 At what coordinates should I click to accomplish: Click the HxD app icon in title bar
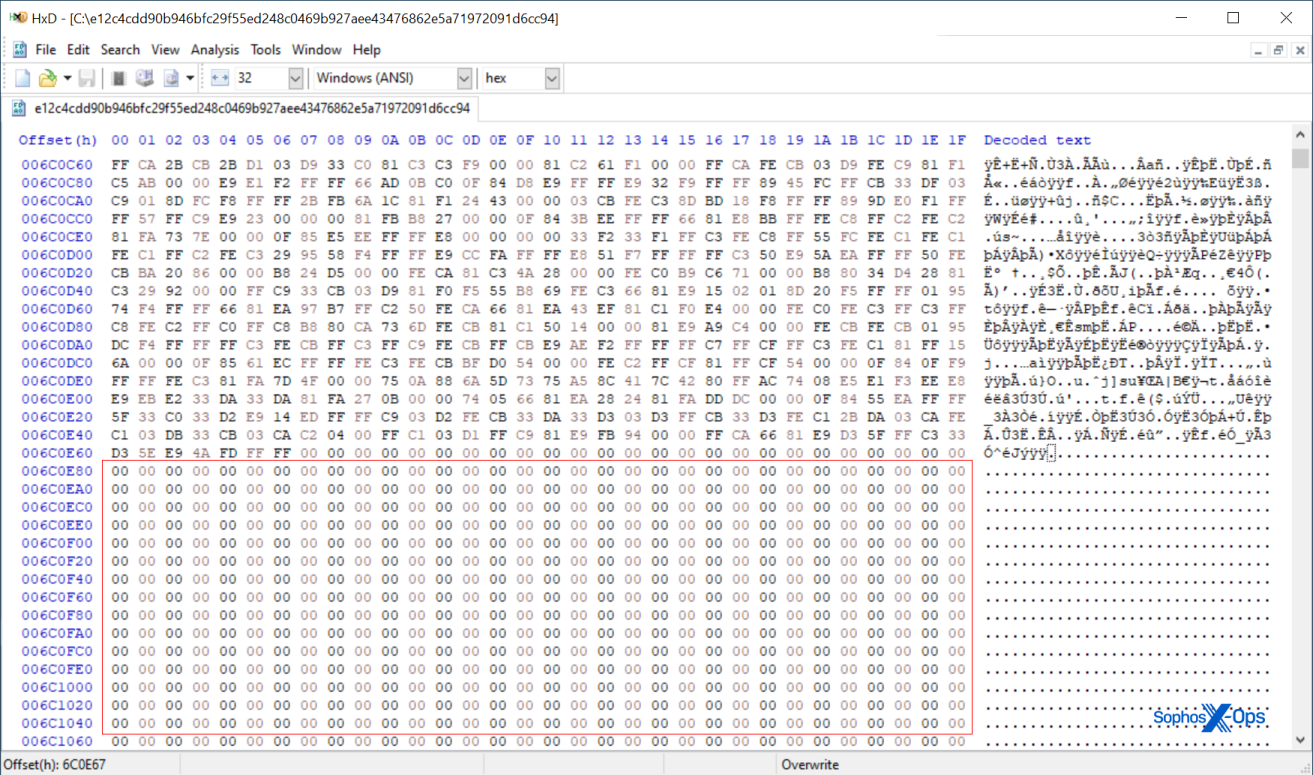pos(18,18)
